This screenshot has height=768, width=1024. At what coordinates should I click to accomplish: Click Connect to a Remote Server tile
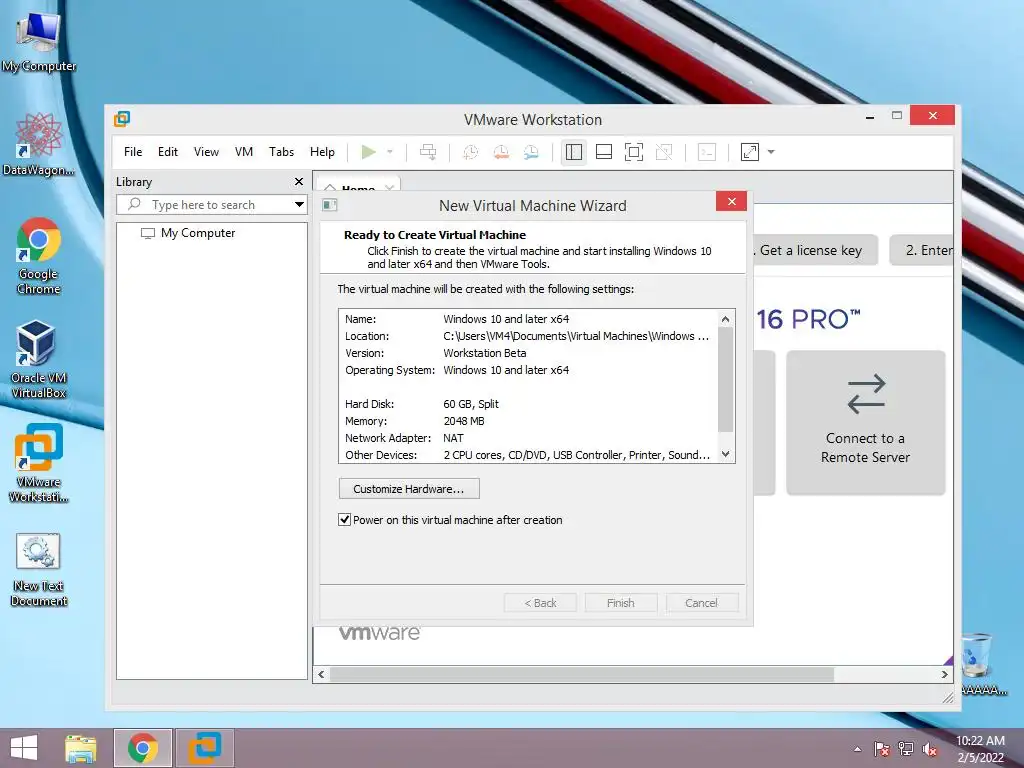pos(865,423)
